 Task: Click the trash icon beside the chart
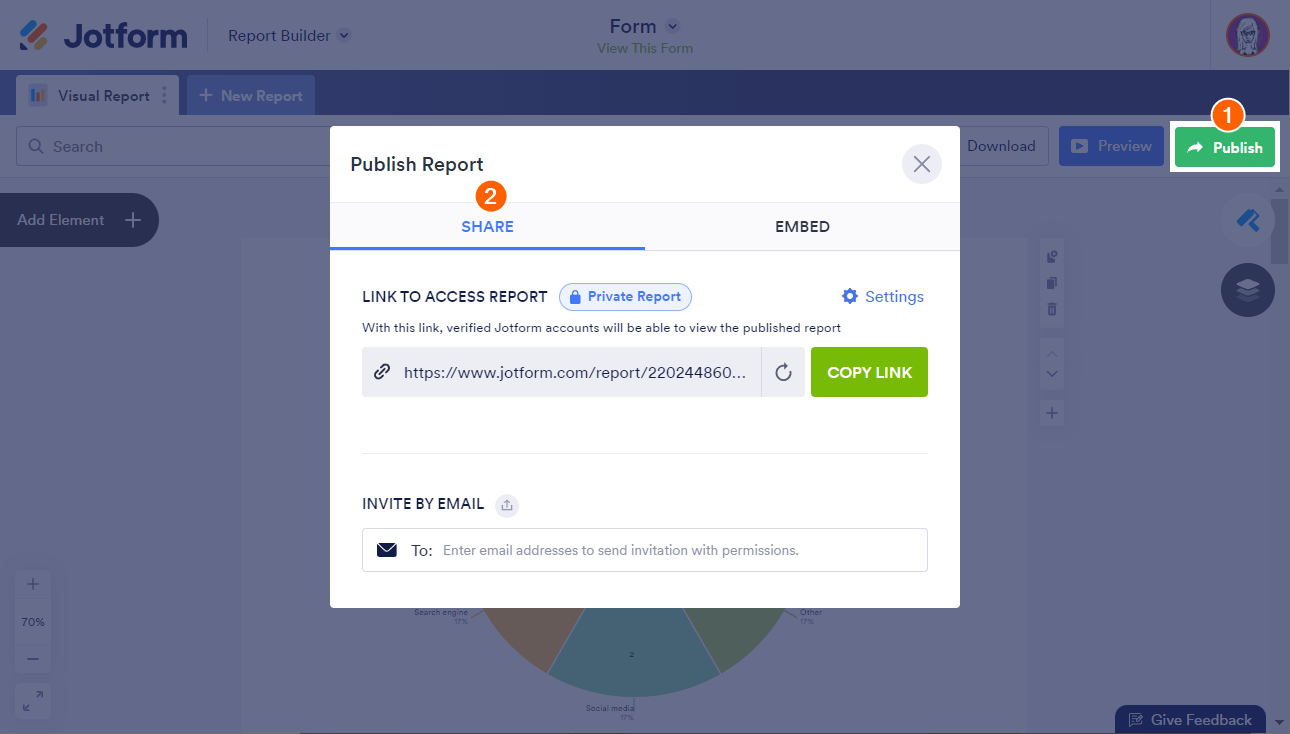pos(1052,309)
